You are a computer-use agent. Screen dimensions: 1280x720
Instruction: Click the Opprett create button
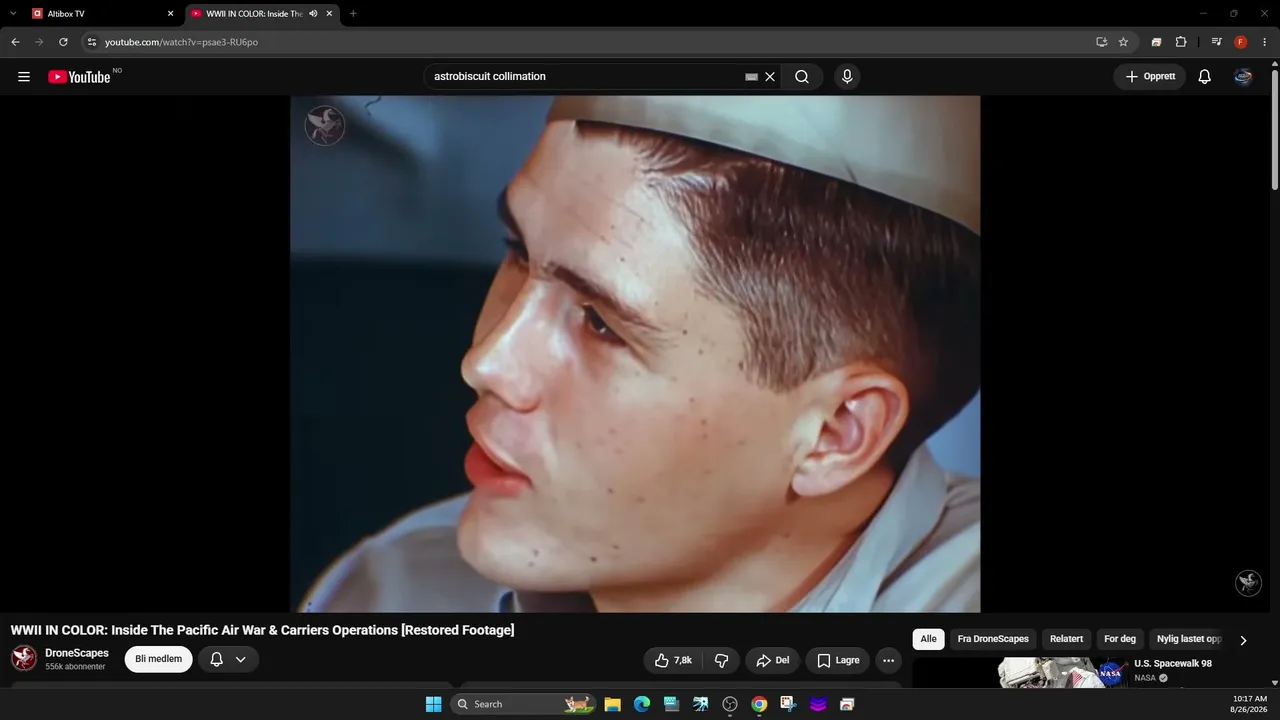(1150, 77)
